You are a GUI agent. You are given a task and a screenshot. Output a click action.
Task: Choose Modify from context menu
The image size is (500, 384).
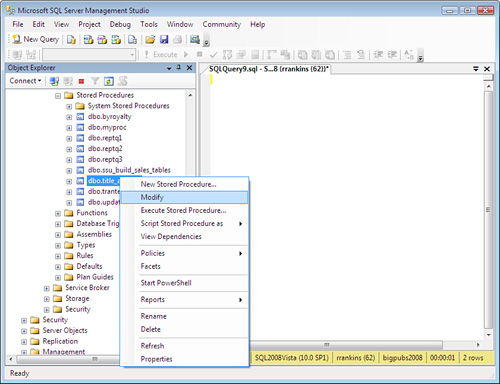tap(184, 197)
